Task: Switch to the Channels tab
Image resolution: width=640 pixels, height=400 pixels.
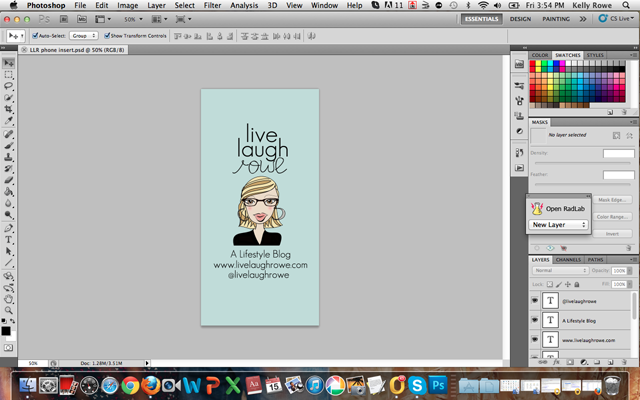Action: point(567,259)
